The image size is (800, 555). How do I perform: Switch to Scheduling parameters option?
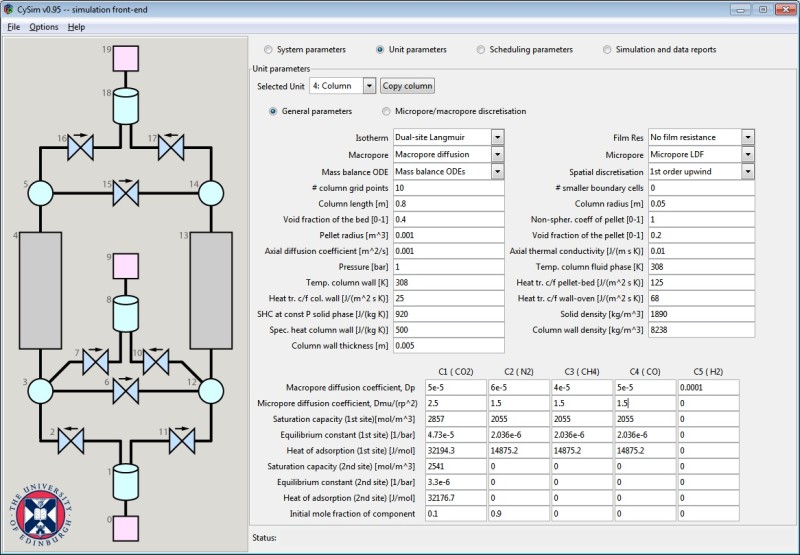coord(482,49)
